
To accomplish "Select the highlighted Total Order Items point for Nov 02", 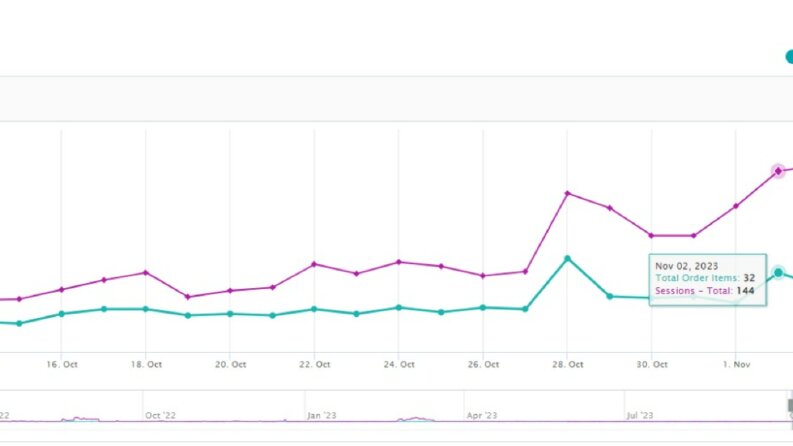I will [778, 273].
